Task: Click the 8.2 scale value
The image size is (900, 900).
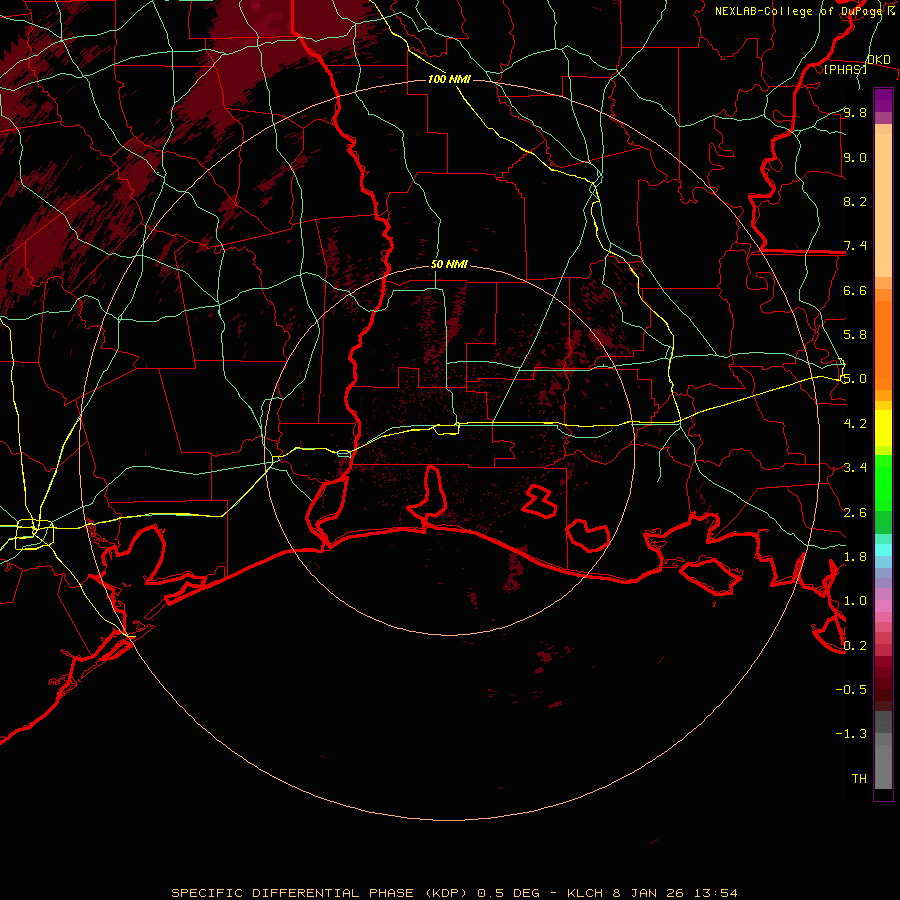Action: [x=855, y=201]
